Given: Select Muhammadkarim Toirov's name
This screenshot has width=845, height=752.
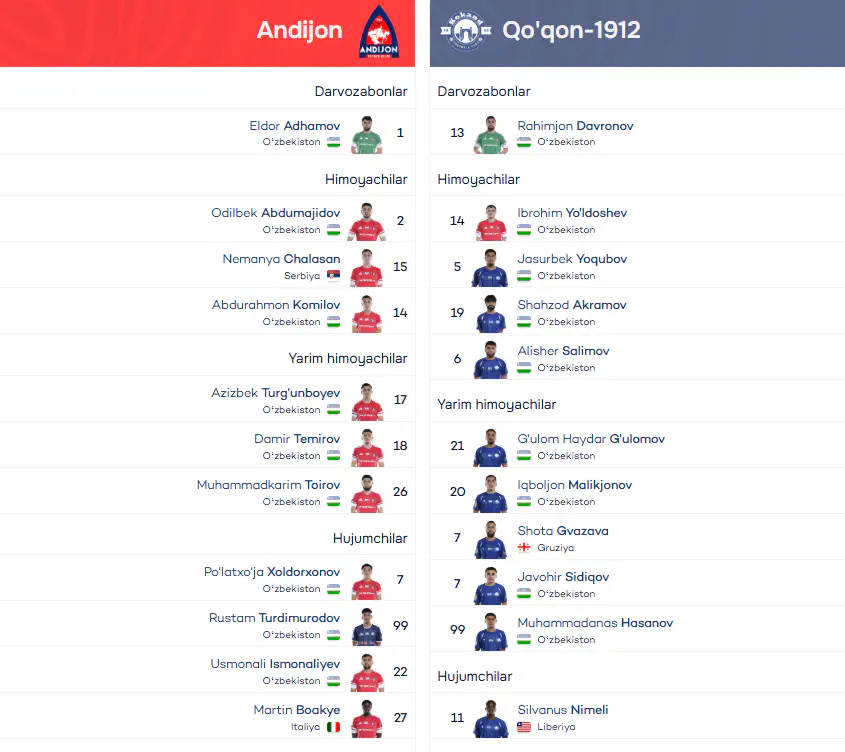Looking at the screenshot, I should point(268,485).
